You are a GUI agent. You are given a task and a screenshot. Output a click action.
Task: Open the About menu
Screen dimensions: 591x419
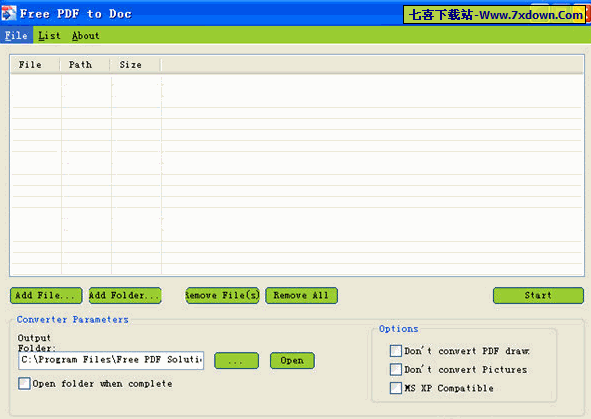tap(86, 36)
